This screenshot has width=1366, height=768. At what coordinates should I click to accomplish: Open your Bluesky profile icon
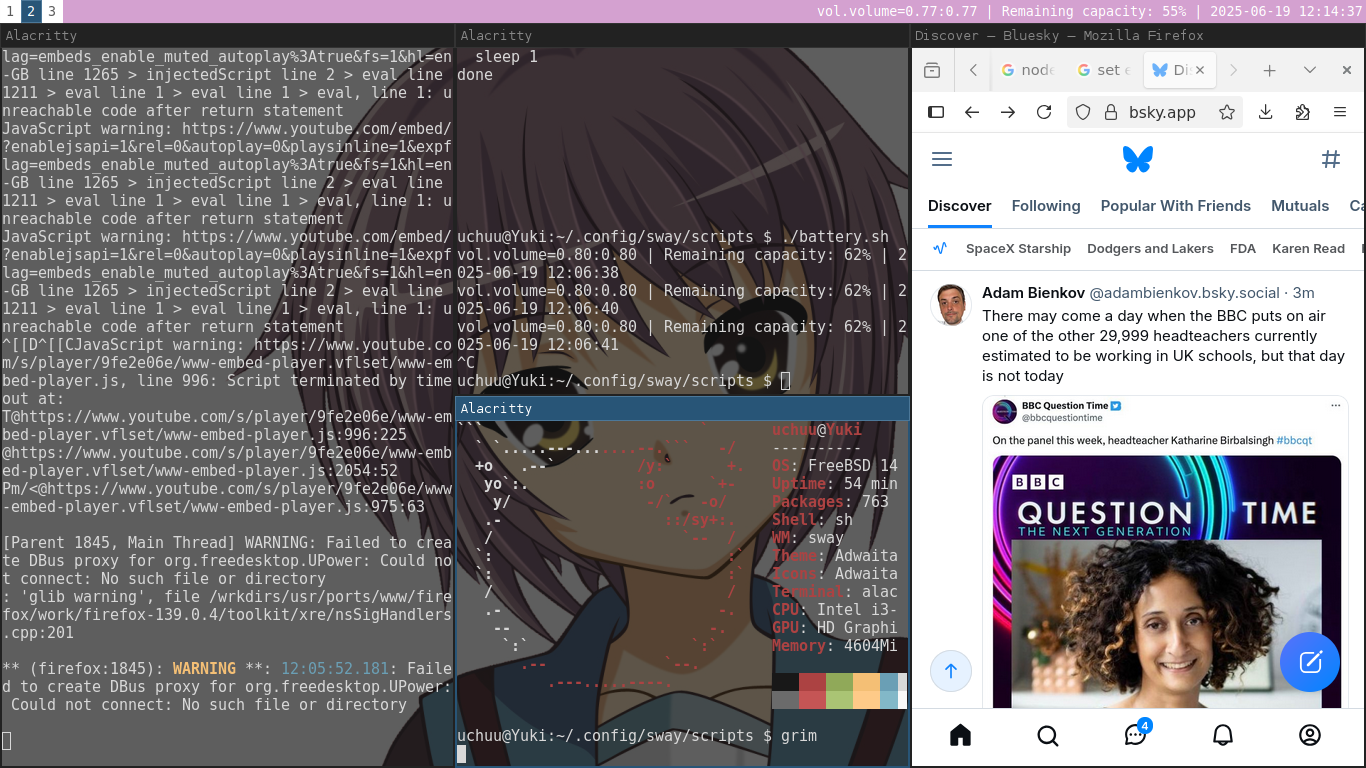pos(1310,736)
